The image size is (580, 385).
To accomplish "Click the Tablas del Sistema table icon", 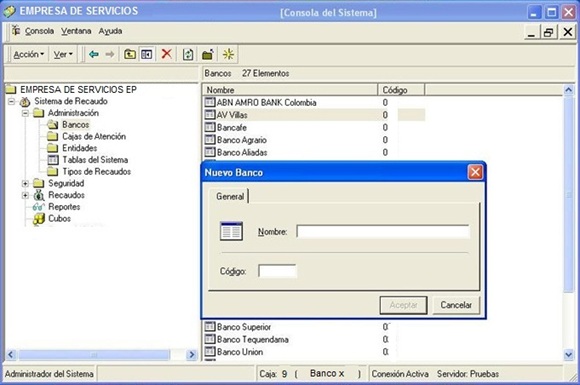I will point(53,160).
